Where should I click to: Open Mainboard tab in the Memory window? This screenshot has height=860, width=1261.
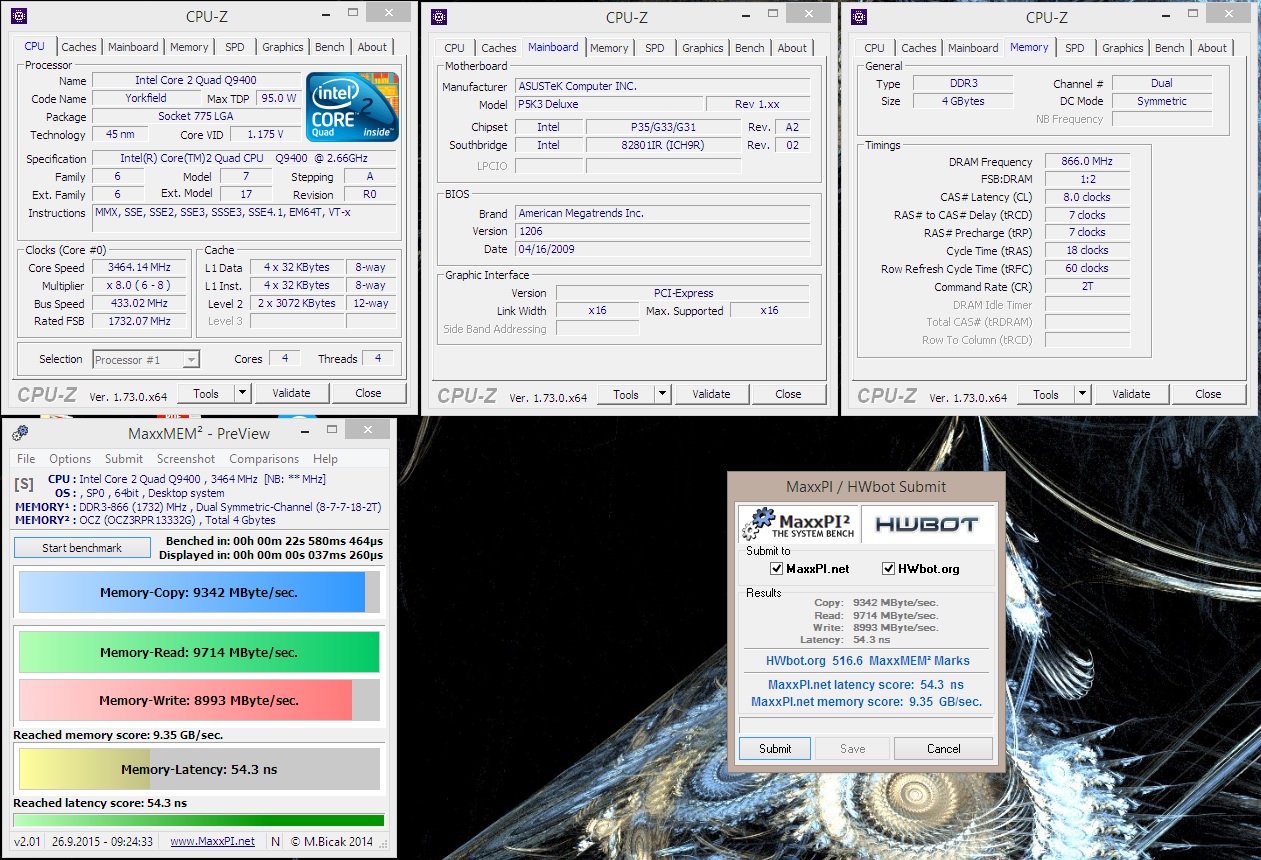[x=973, y=48]
